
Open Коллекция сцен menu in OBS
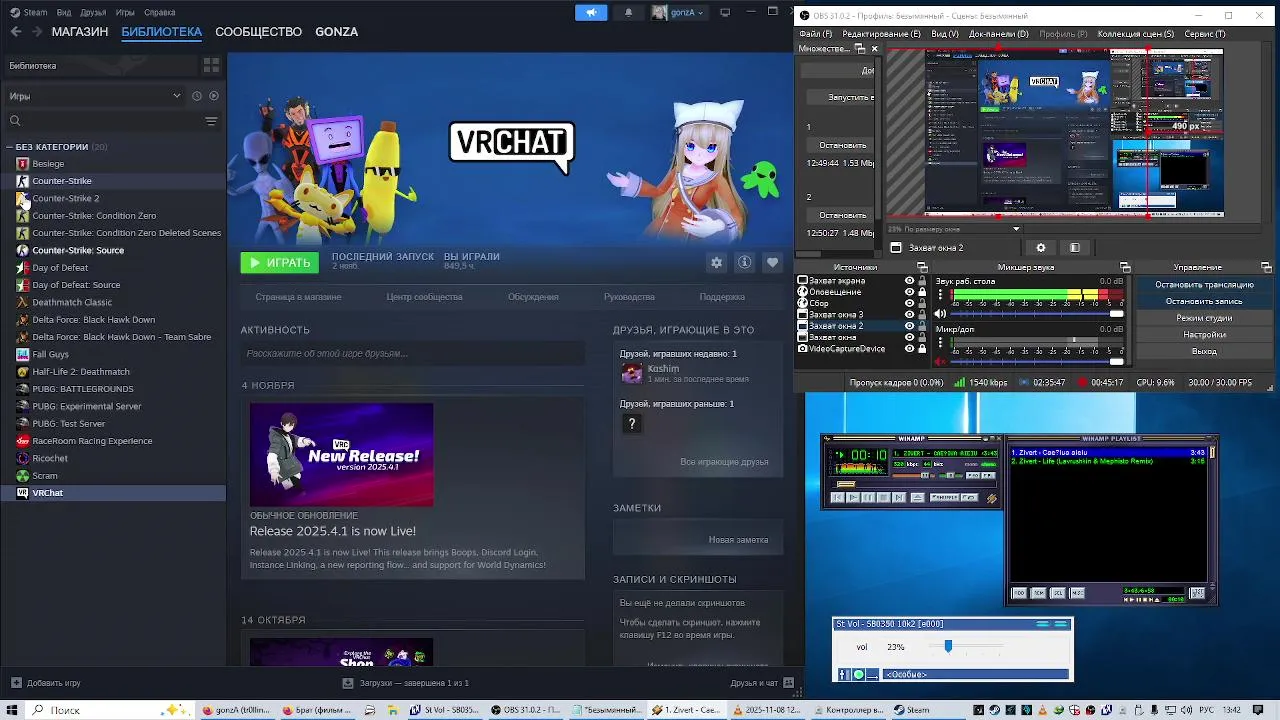(x=1135, y=34)
